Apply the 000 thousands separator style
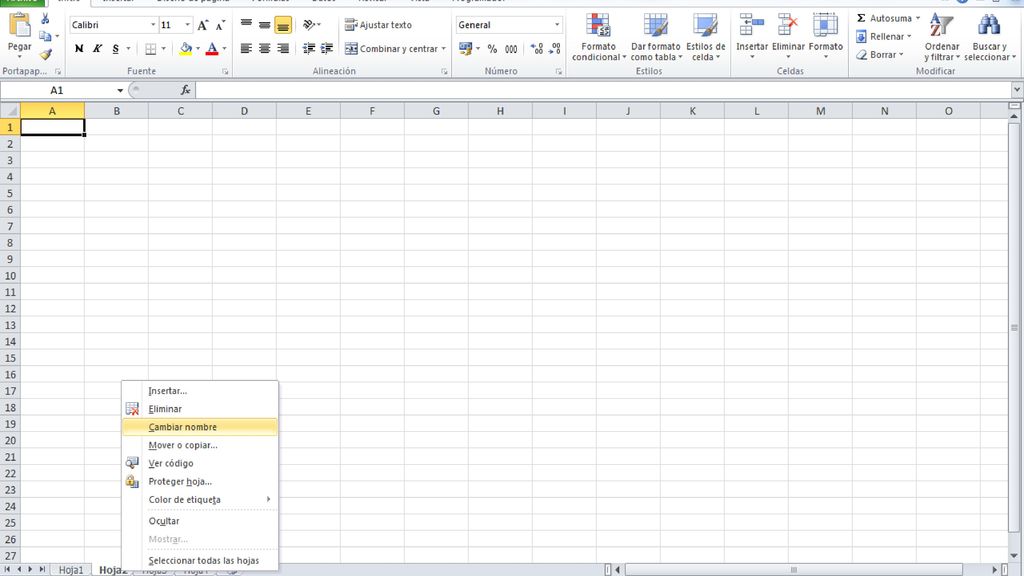The width and height of the screenshot is (1024, 576). pyautogui.click(x=511, y=49)
